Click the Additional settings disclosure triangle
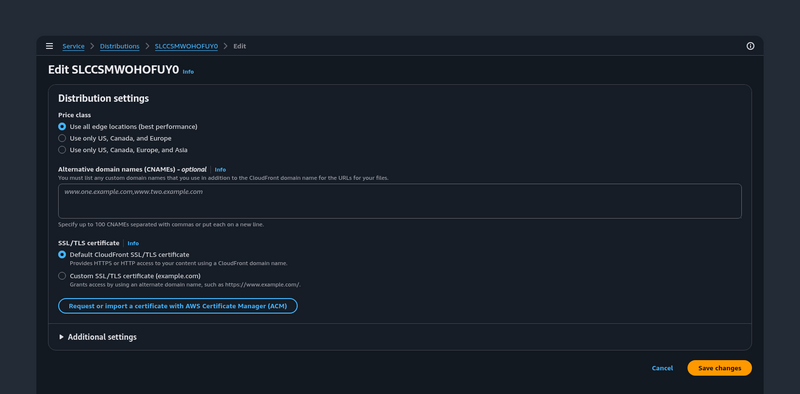Viewport: 800px width, 394px height. click(x=61, y=337)
